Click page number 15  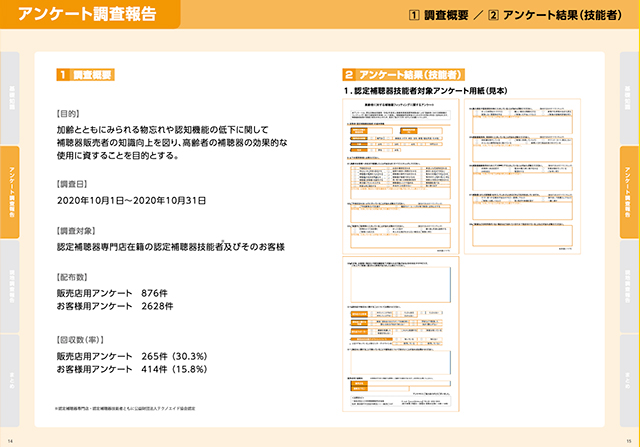[x=629, y=441]
